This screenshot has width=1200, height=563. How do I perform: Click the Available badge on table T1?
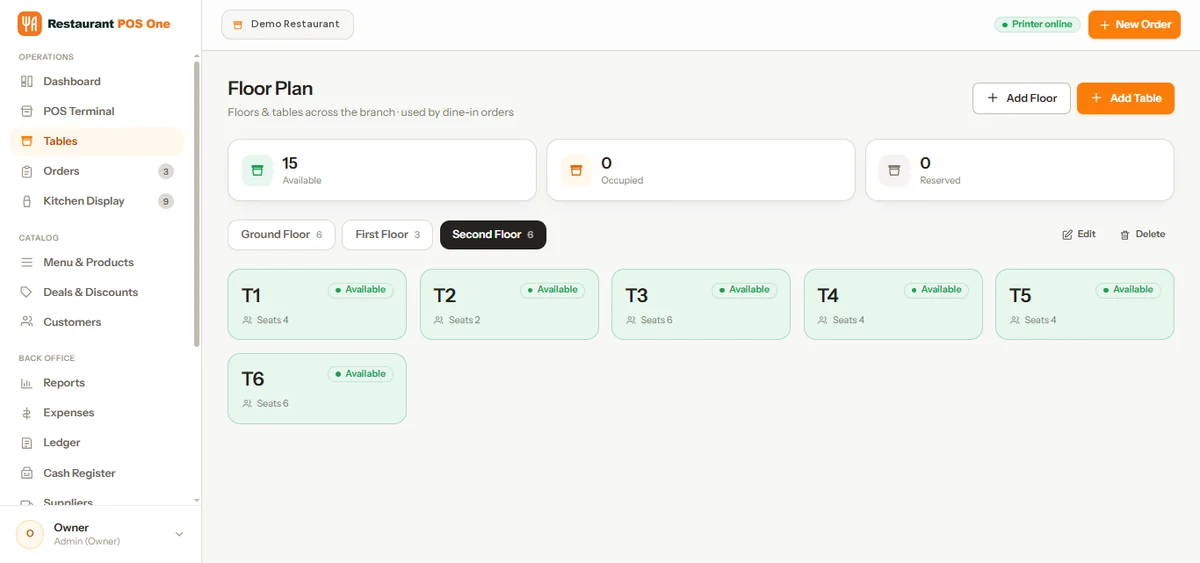click(x=360, y=290)
